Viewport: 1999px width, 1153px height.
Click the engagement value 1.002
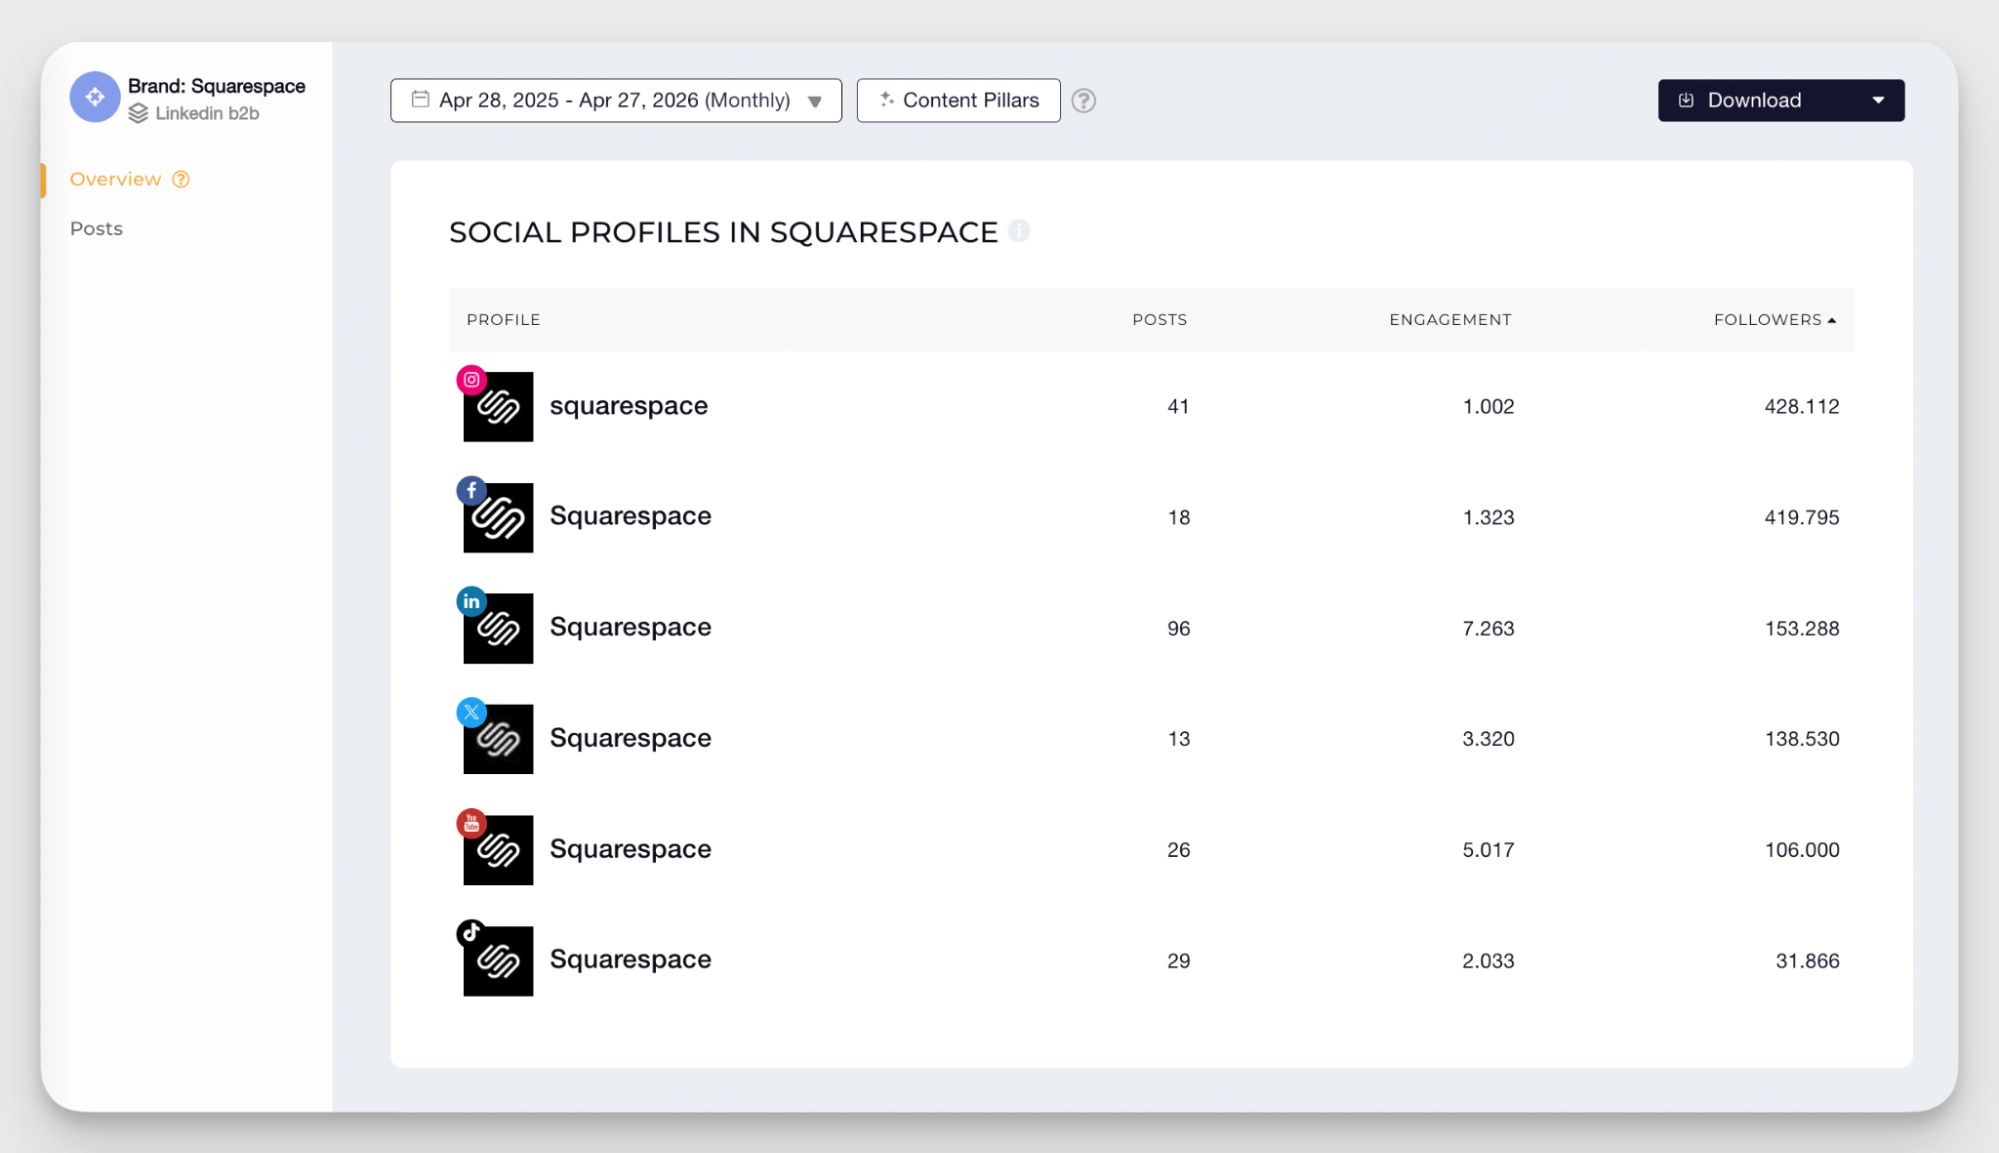(1488, 407)
